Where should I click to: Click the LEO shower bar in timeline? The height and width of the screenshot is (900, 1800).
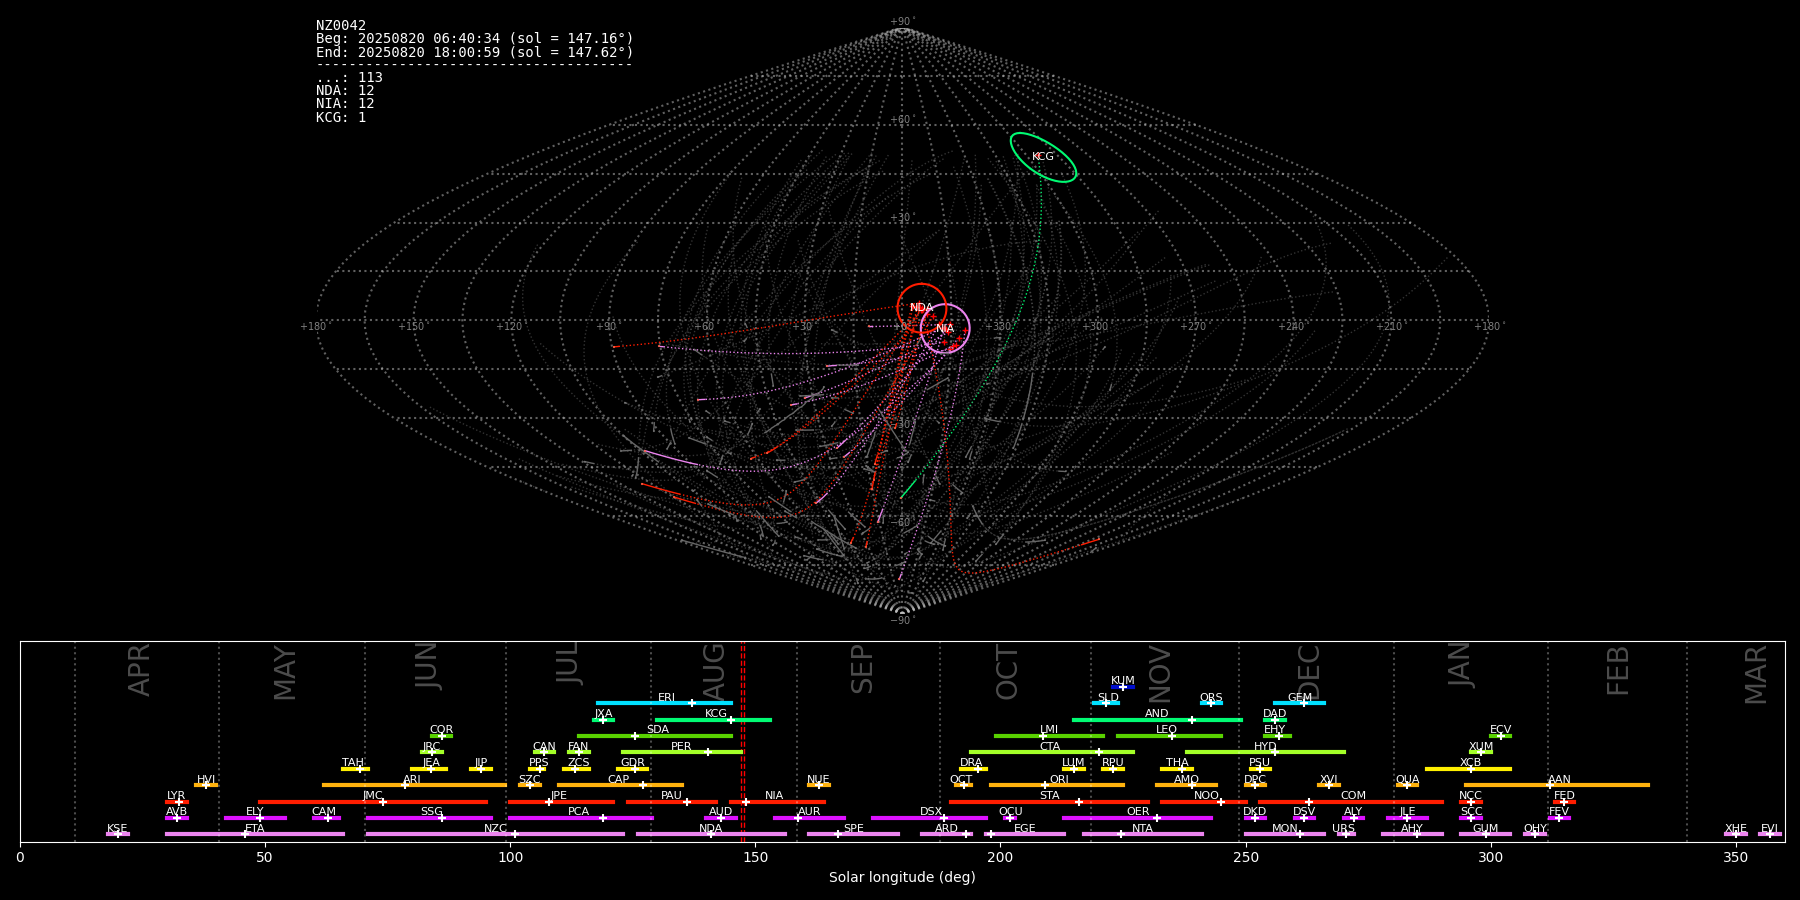pyautogui.click(x=1169, y=736)
